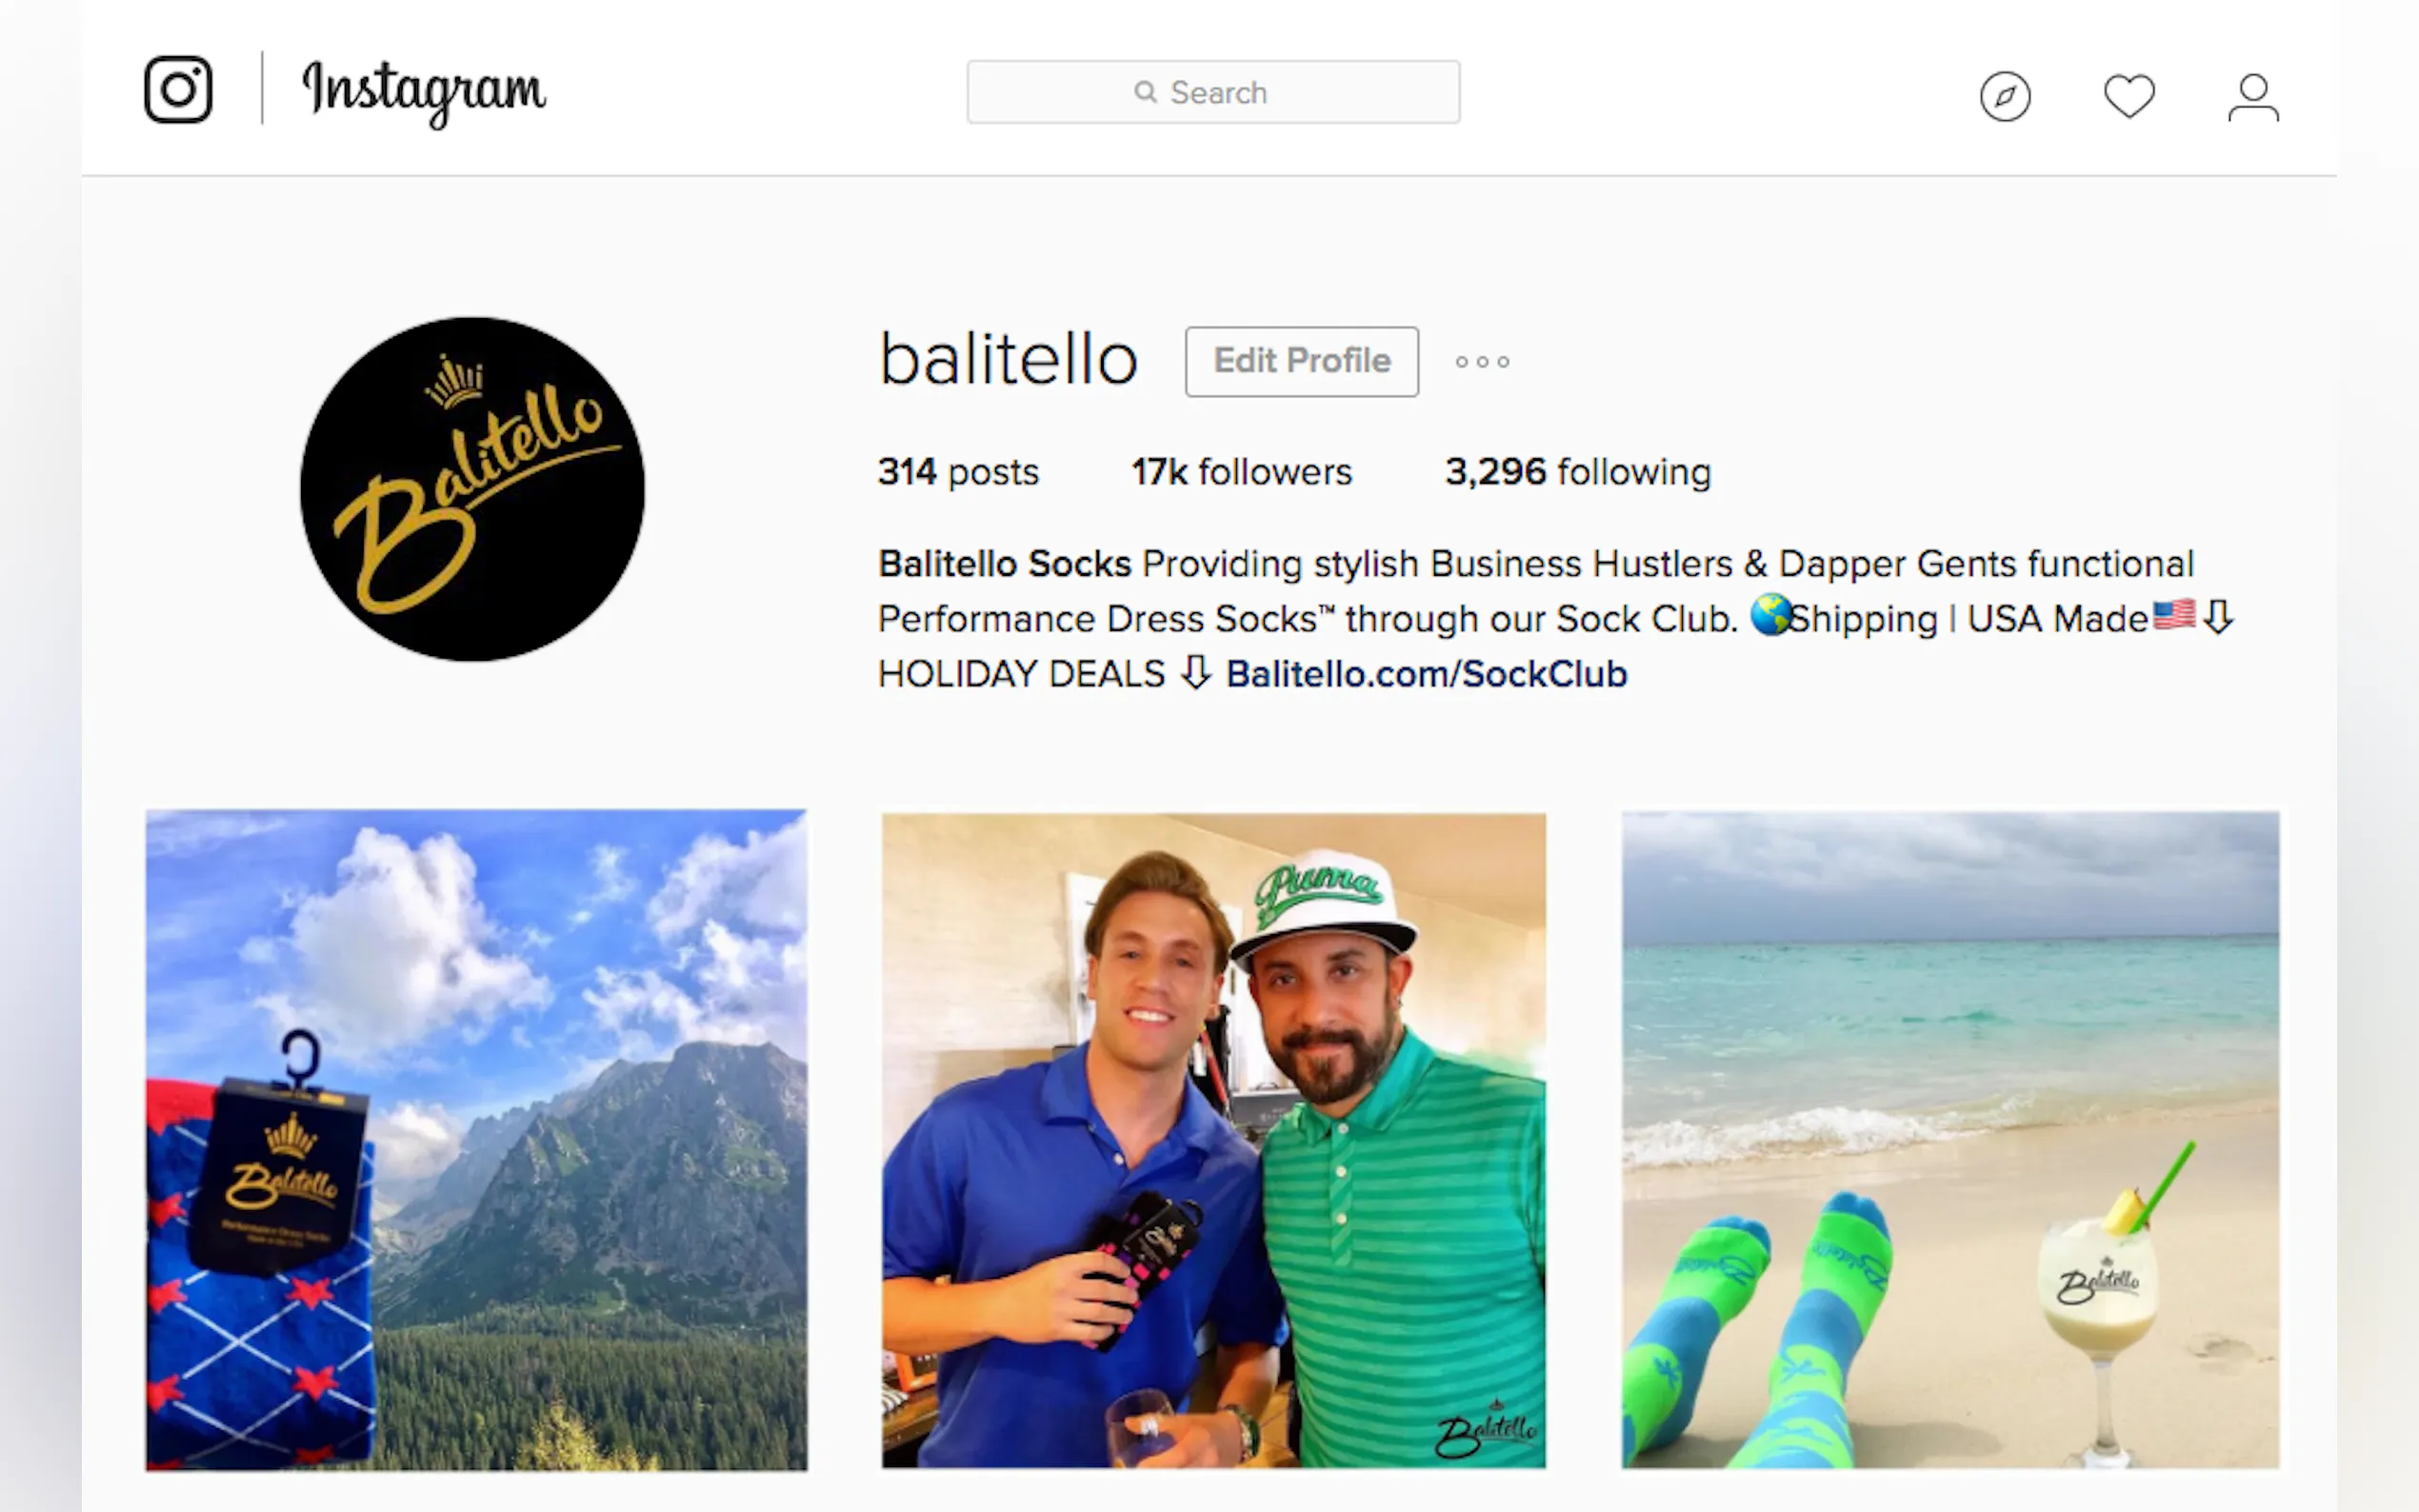Open the Balitello.com/SockClub link
Screen dimensions: 2419x1512
pos(1426,674)
